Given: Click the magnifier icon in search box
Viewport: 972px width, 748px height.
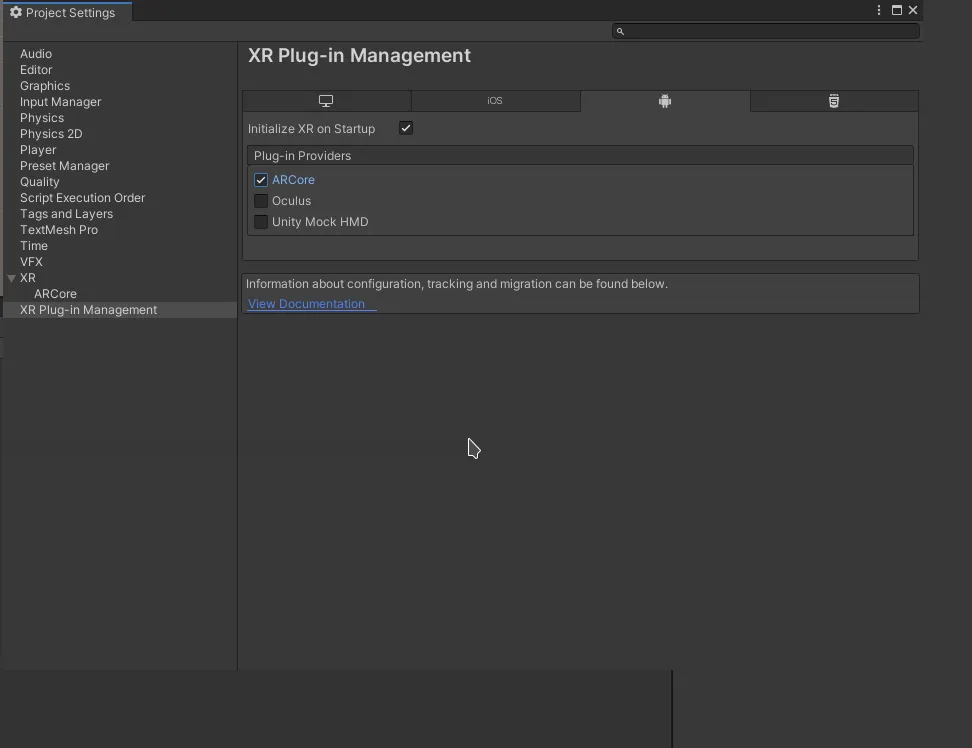Looking at the screenshot, I should [x=620, y=31].
